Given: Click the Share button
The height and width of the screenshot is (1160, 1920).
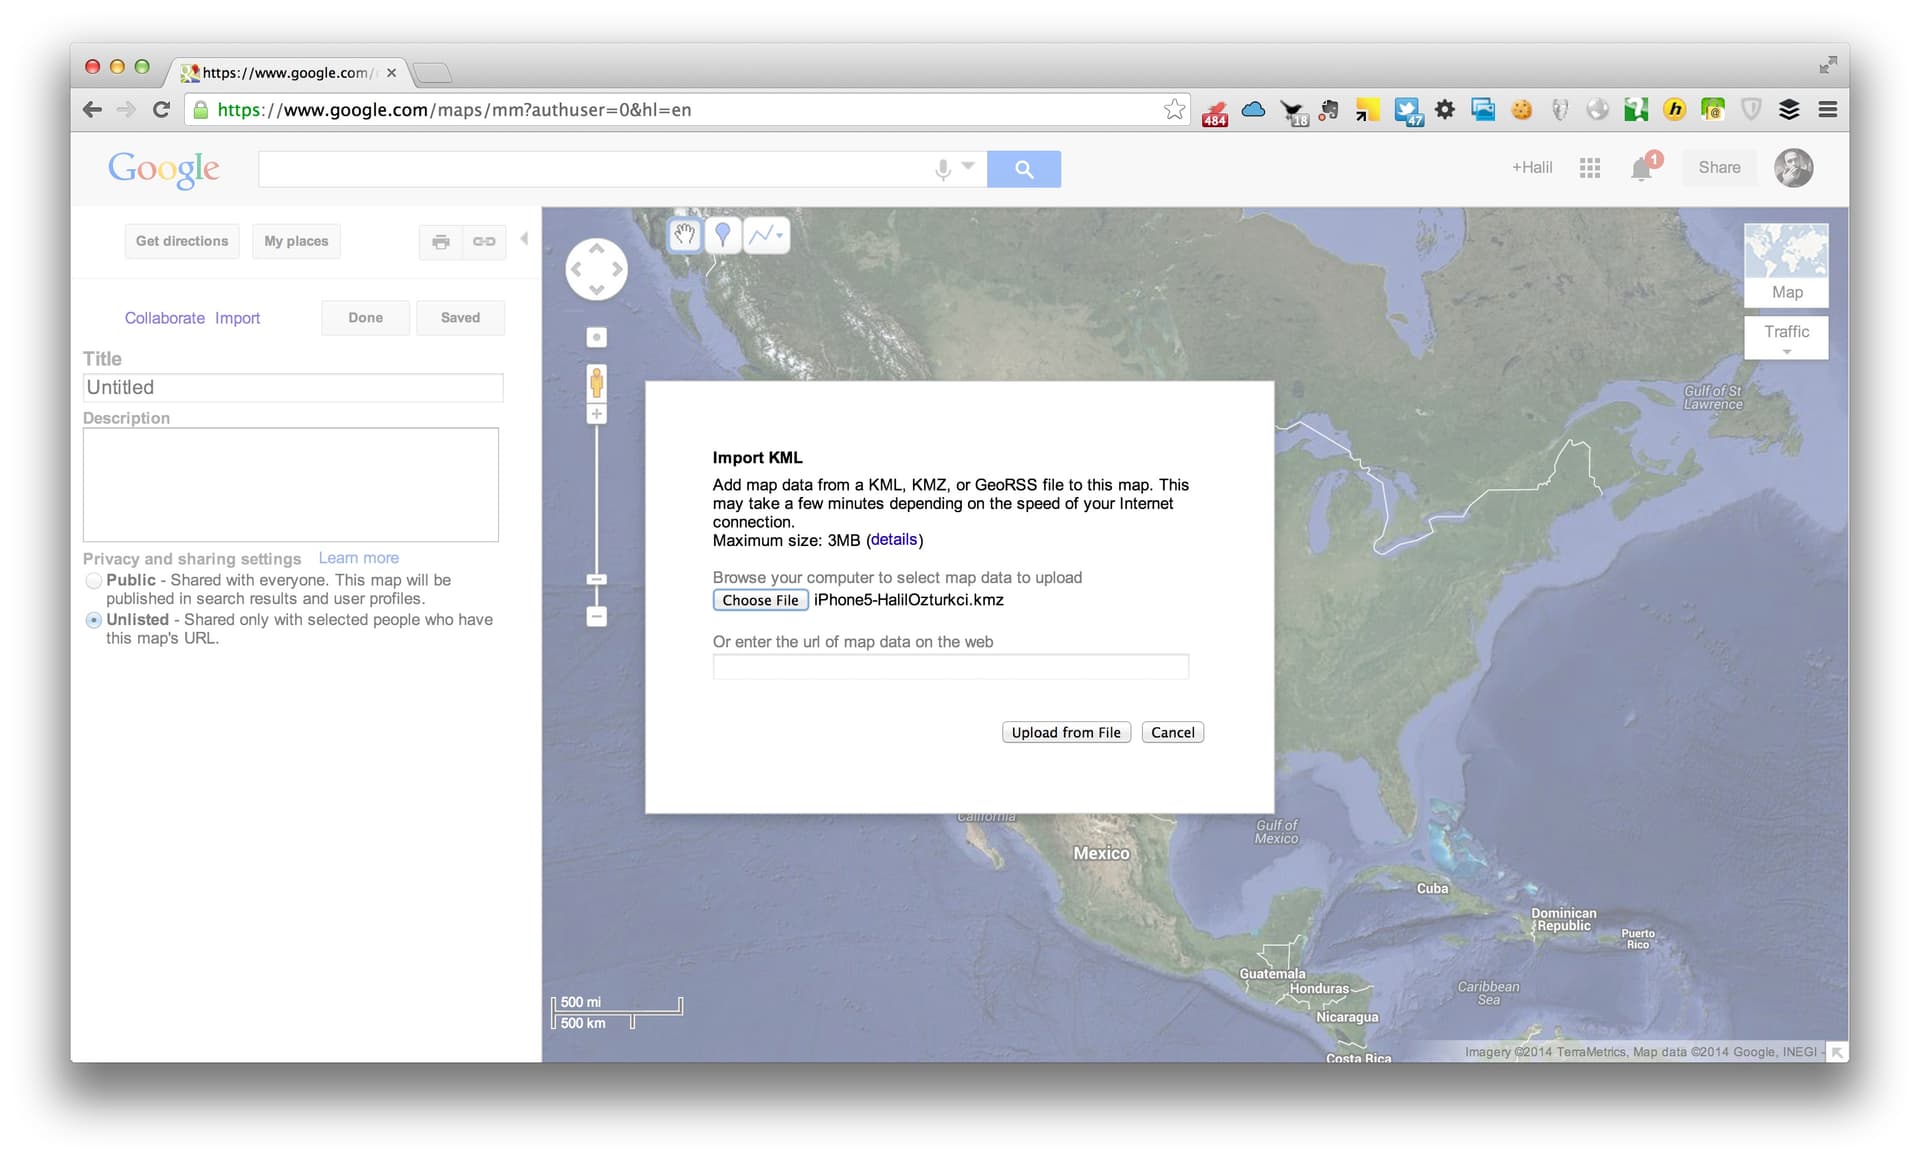Looking at the screenshot, I should [x=1719, y=168].
